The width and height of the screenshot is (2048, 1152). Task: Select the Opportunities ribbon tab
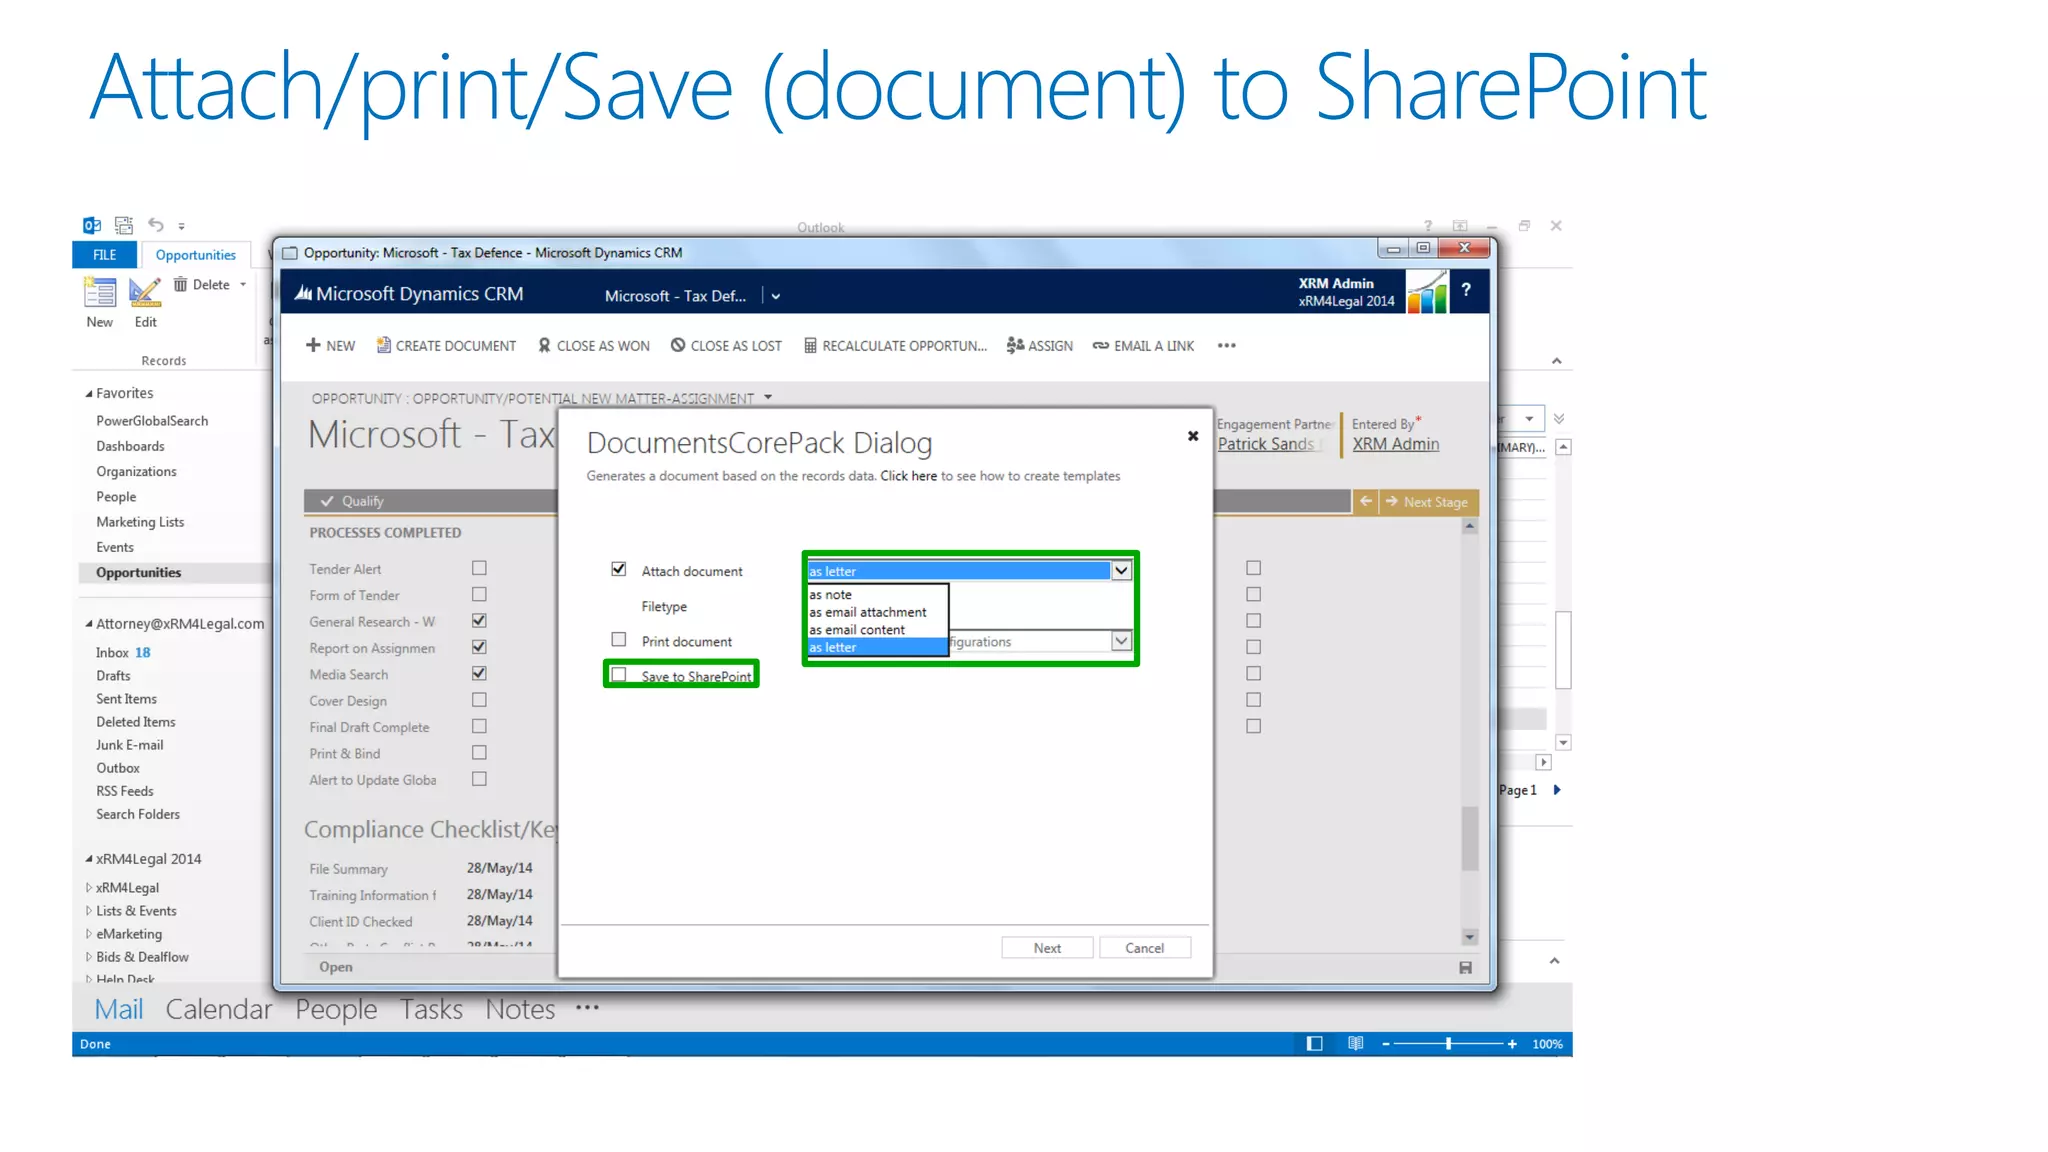(x=196, y=255)
